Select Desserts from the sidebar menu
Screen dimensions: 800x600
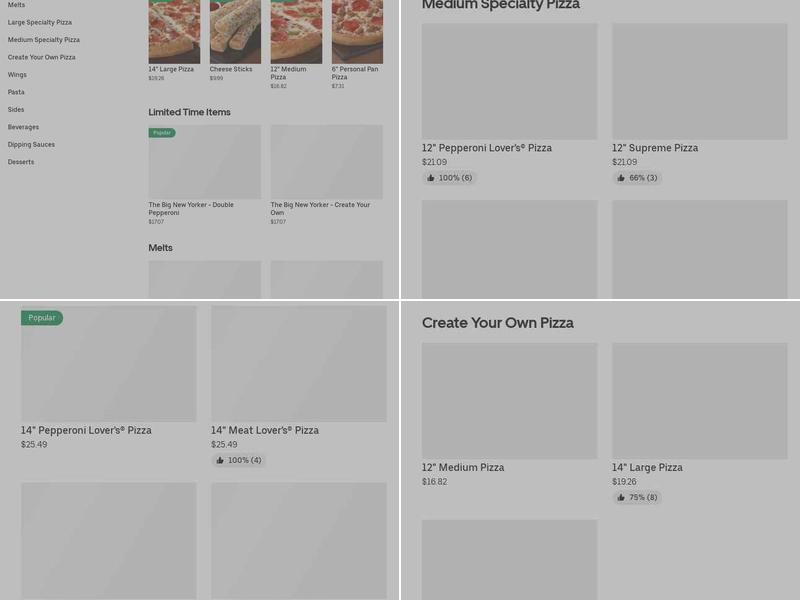[x=21, y=161]
